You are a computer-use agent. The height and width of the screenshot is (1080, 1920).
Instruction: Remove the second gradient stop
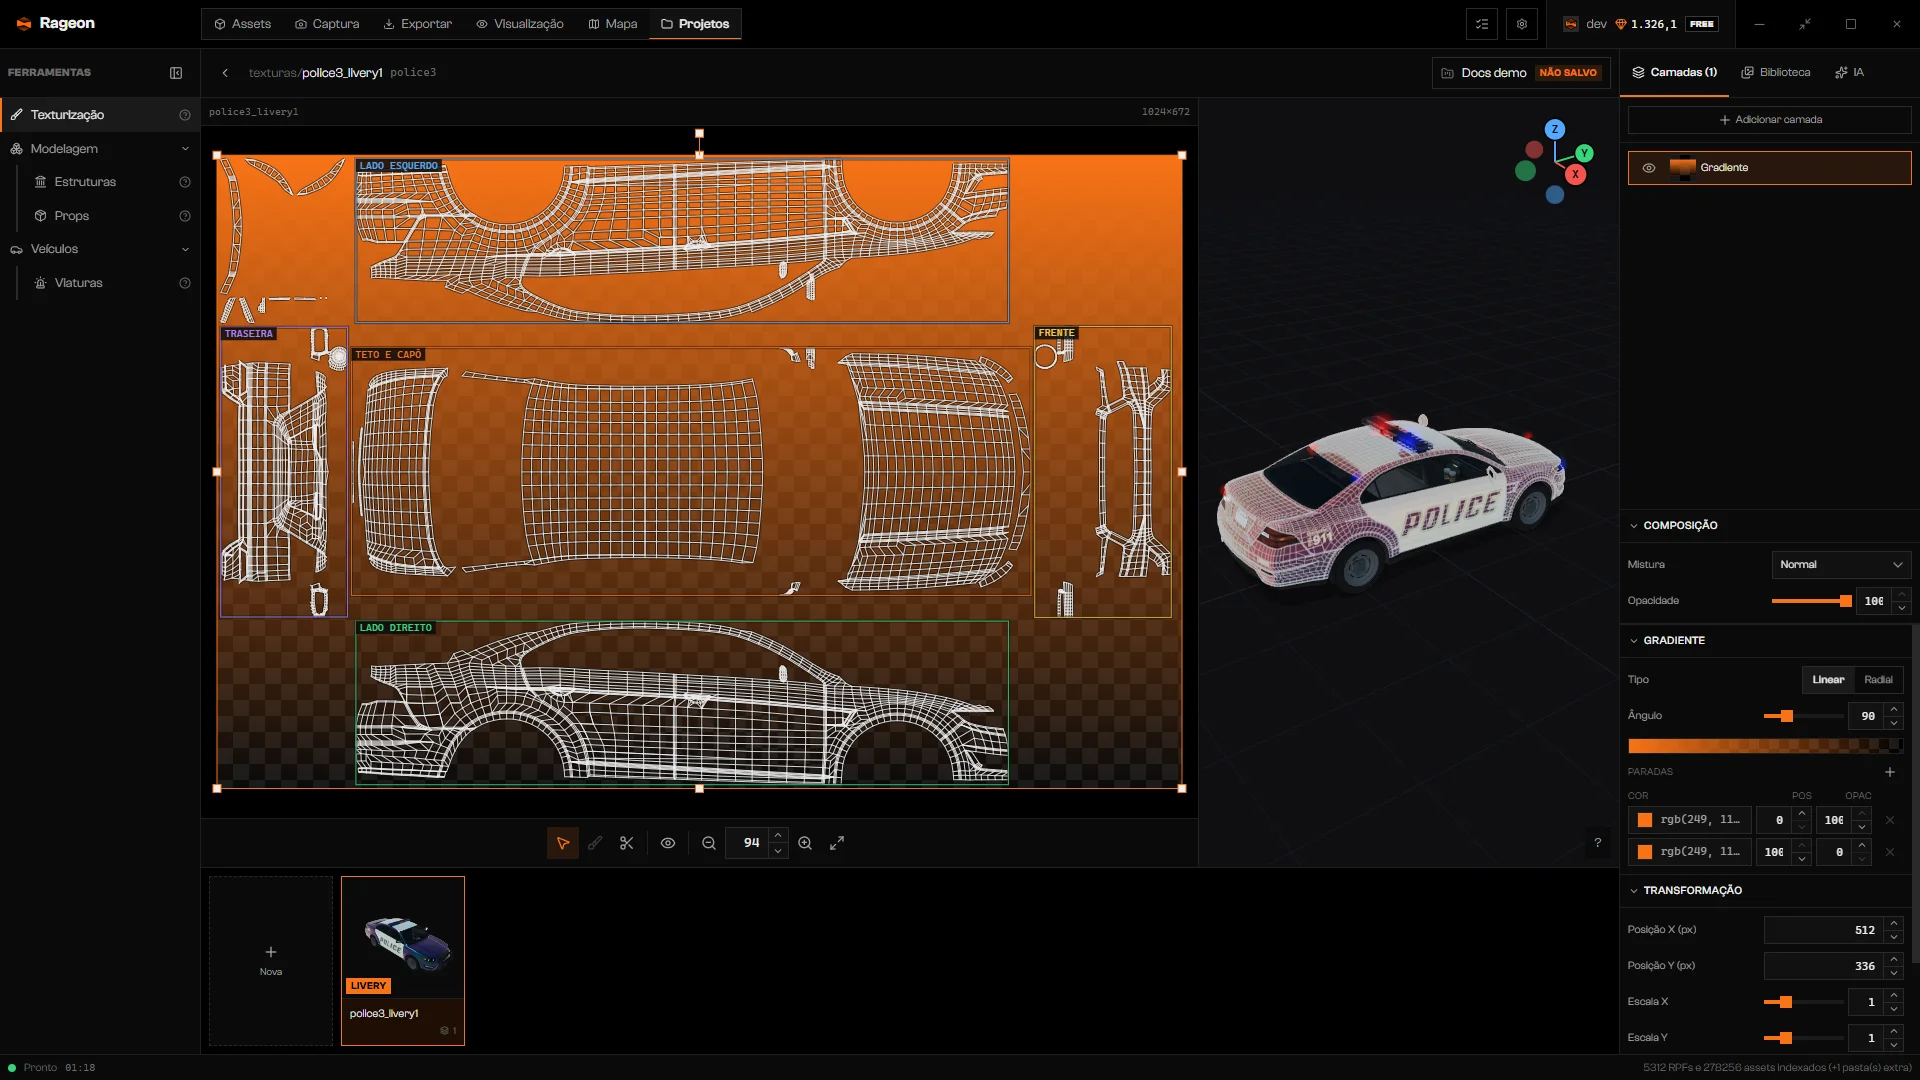point(1890,852)
